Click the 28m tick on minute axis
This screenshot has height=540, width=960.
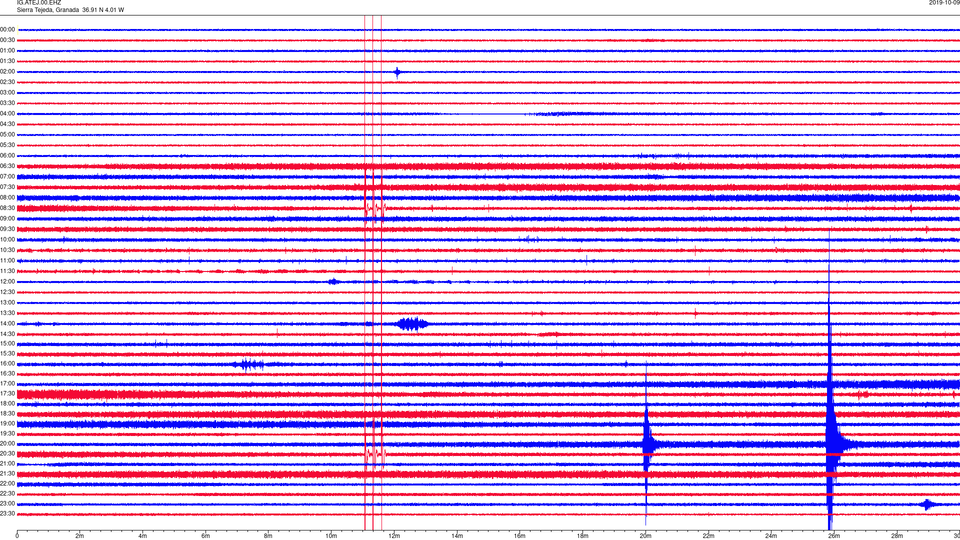(x=897, y=536)
